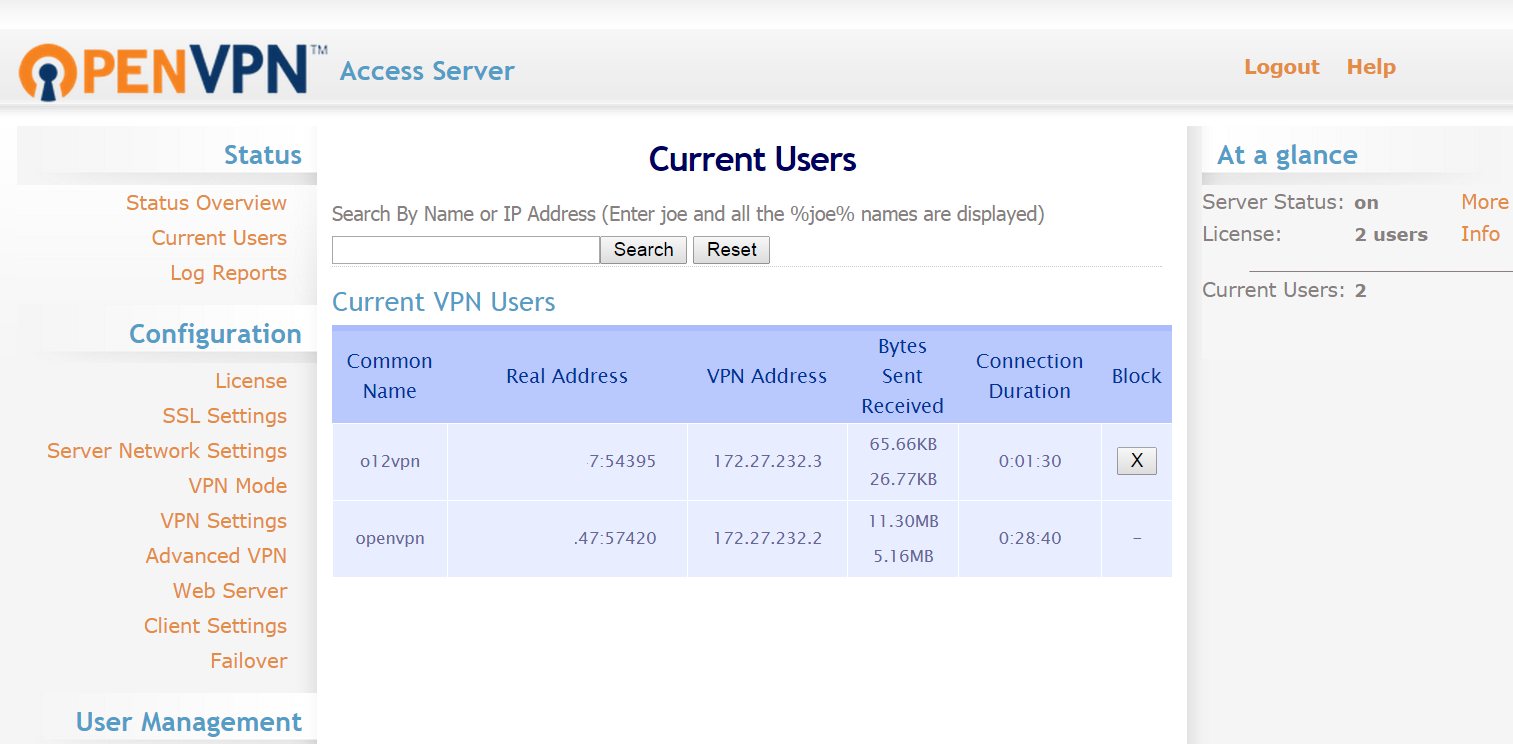Click the Connection Duration column header
The image size is (1513, 744).
click(x=1030, y=376)
